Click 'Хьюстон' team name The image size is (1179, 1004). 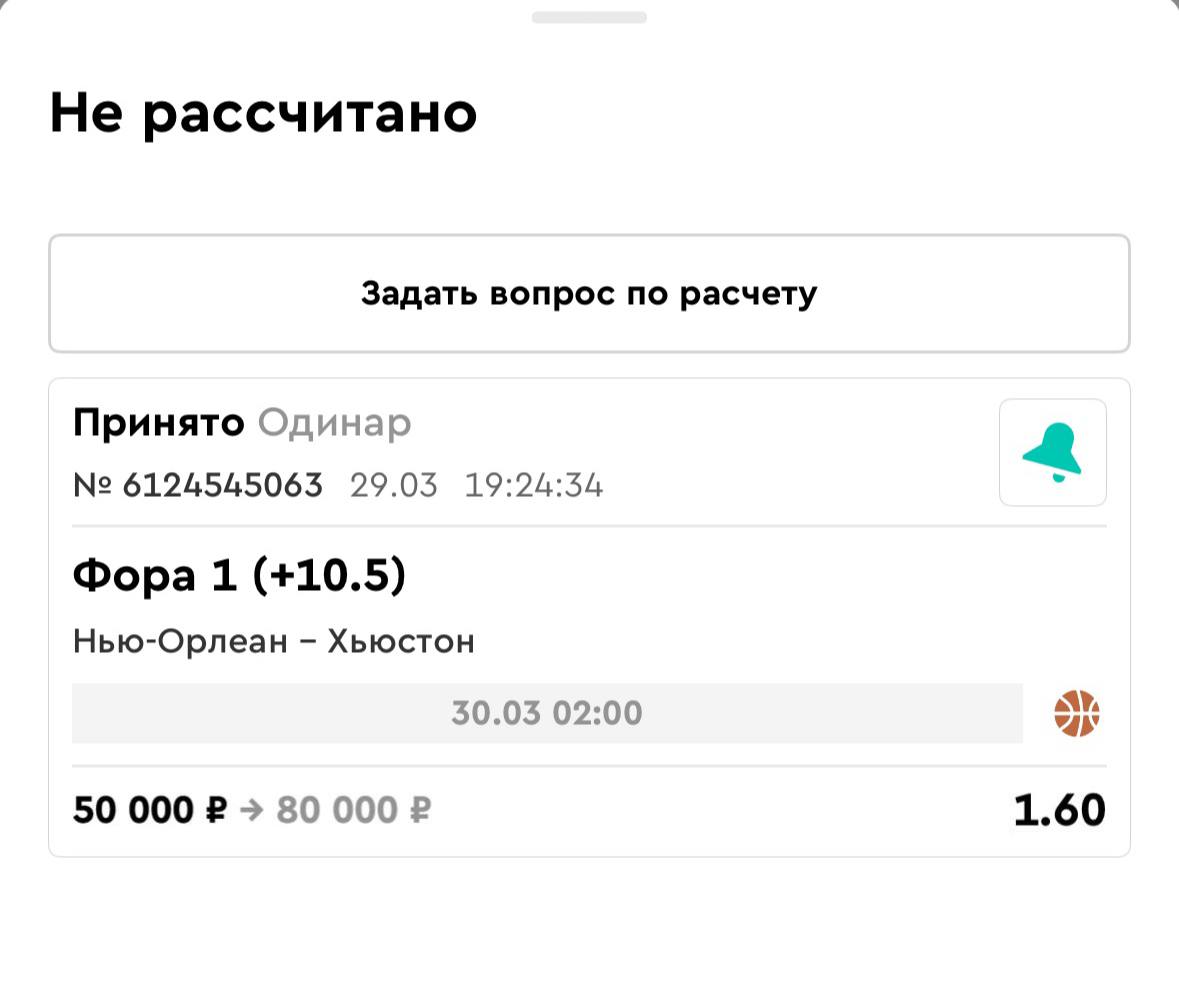pos(401,640)
